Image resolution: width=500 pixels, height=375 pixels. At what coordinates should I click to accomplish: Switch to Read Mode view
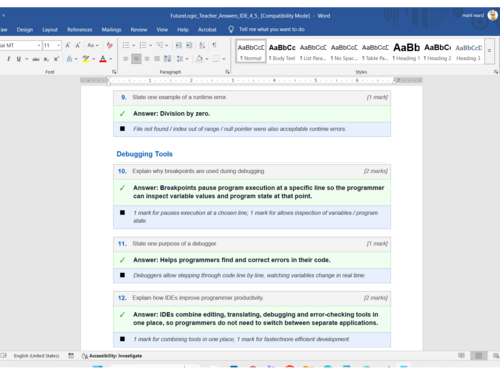tap(461, 356)
